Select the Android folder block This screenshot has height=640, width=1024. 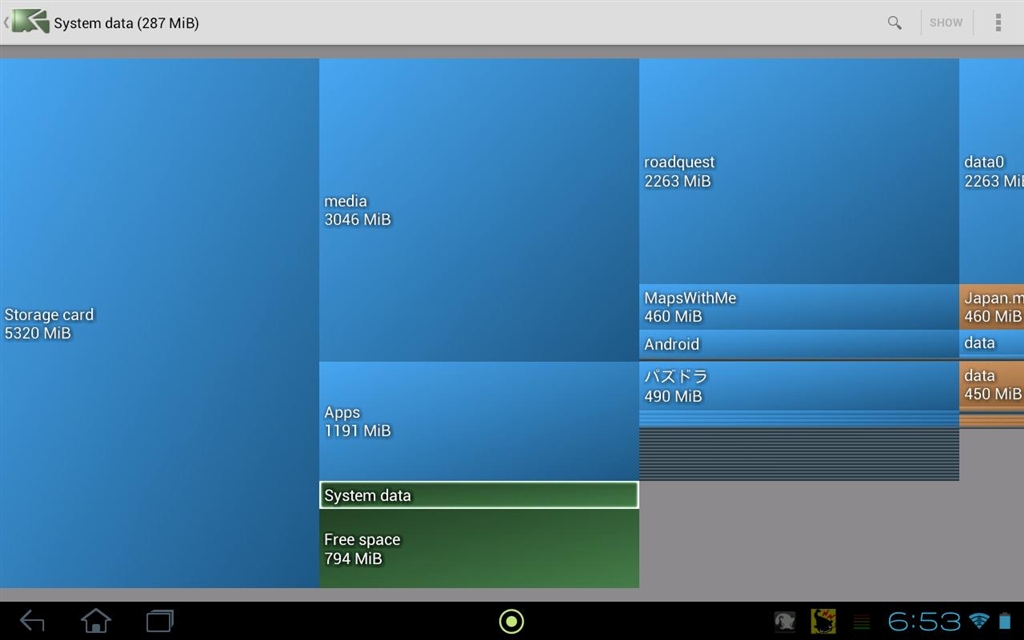coord(799,344)
